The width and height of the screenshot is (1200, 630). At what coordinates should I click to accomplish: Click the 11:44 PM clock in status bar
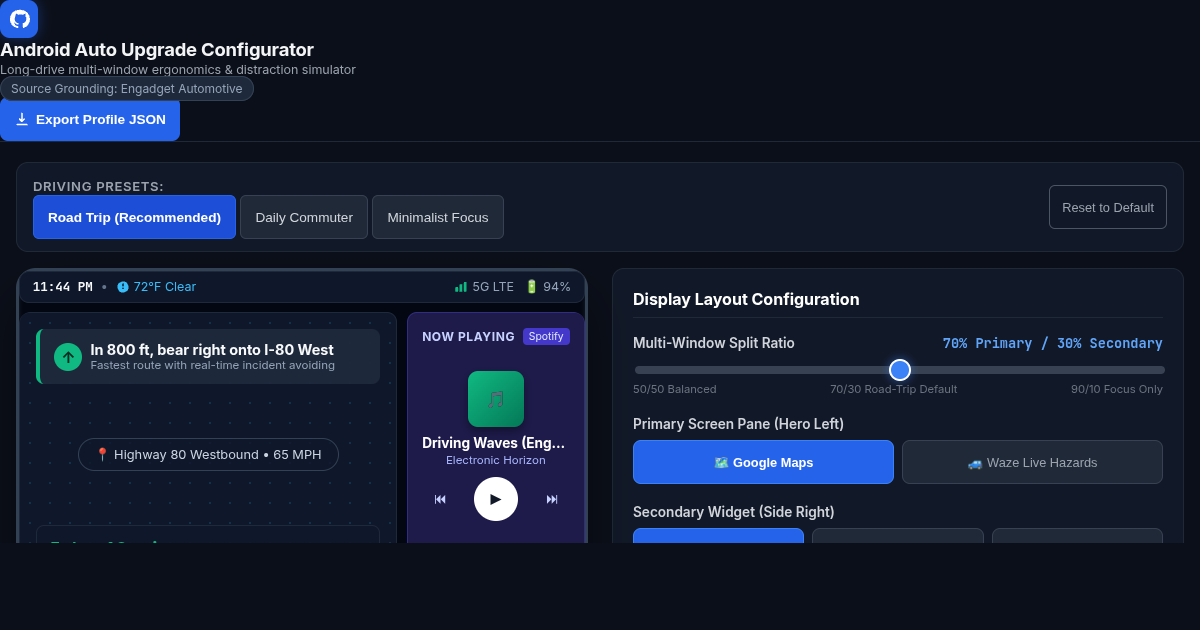point(63,287)
